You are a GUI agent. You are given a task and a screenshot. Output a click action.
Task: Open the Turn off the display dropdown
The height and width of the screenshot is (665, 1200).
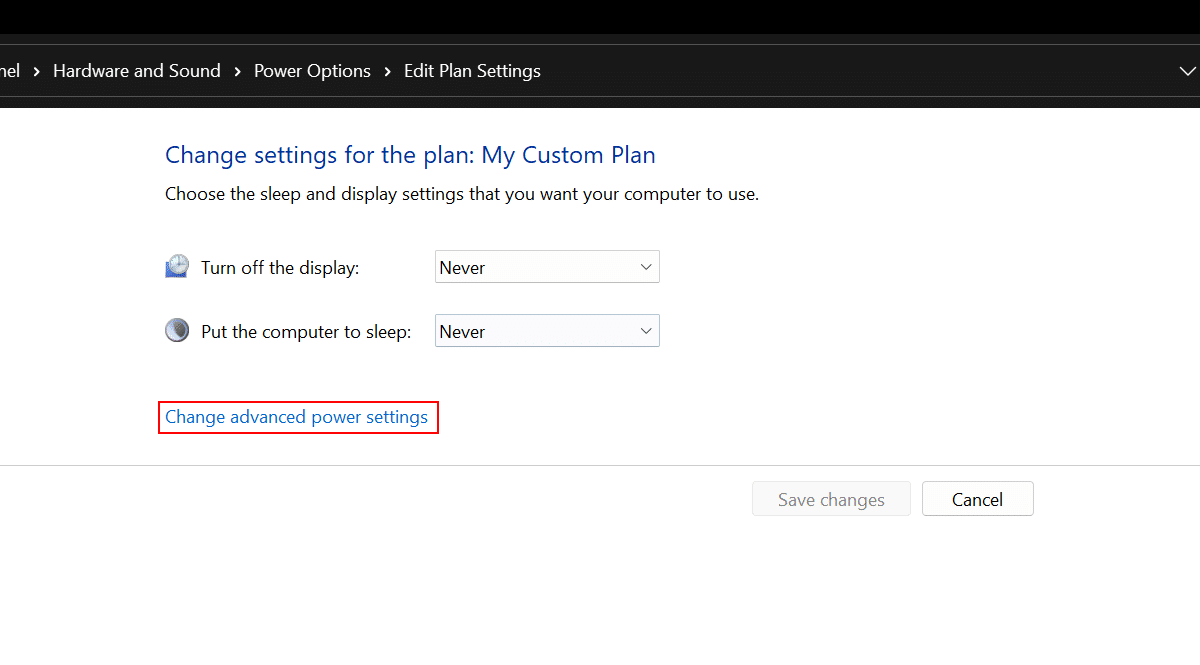(547, 267)
